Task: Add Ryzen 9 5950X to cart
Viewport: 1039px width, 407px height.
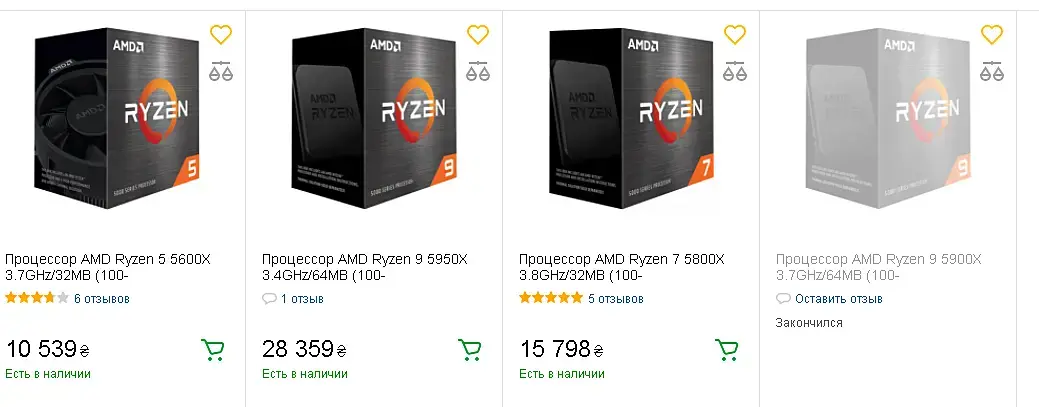Action: 469,350
